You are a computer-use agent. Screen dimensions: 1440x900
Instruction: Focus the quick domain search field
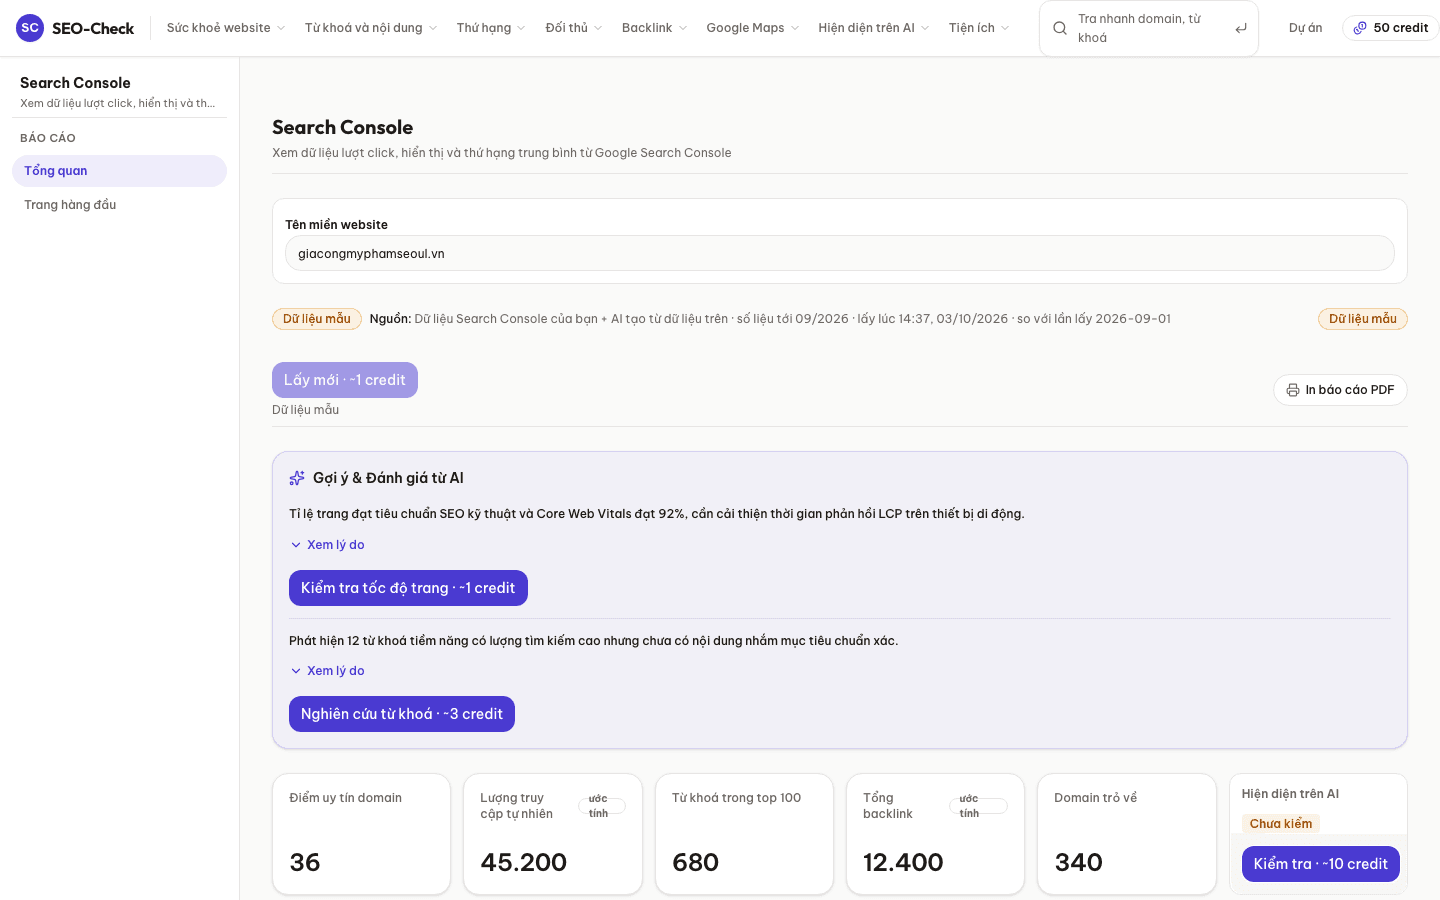(x=1149, y=28)
